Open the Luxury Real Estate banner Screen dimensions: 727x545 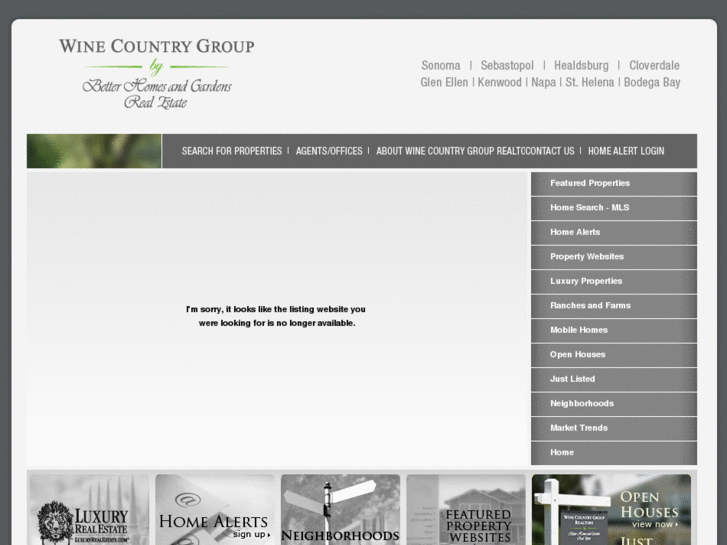pos(89,509)
